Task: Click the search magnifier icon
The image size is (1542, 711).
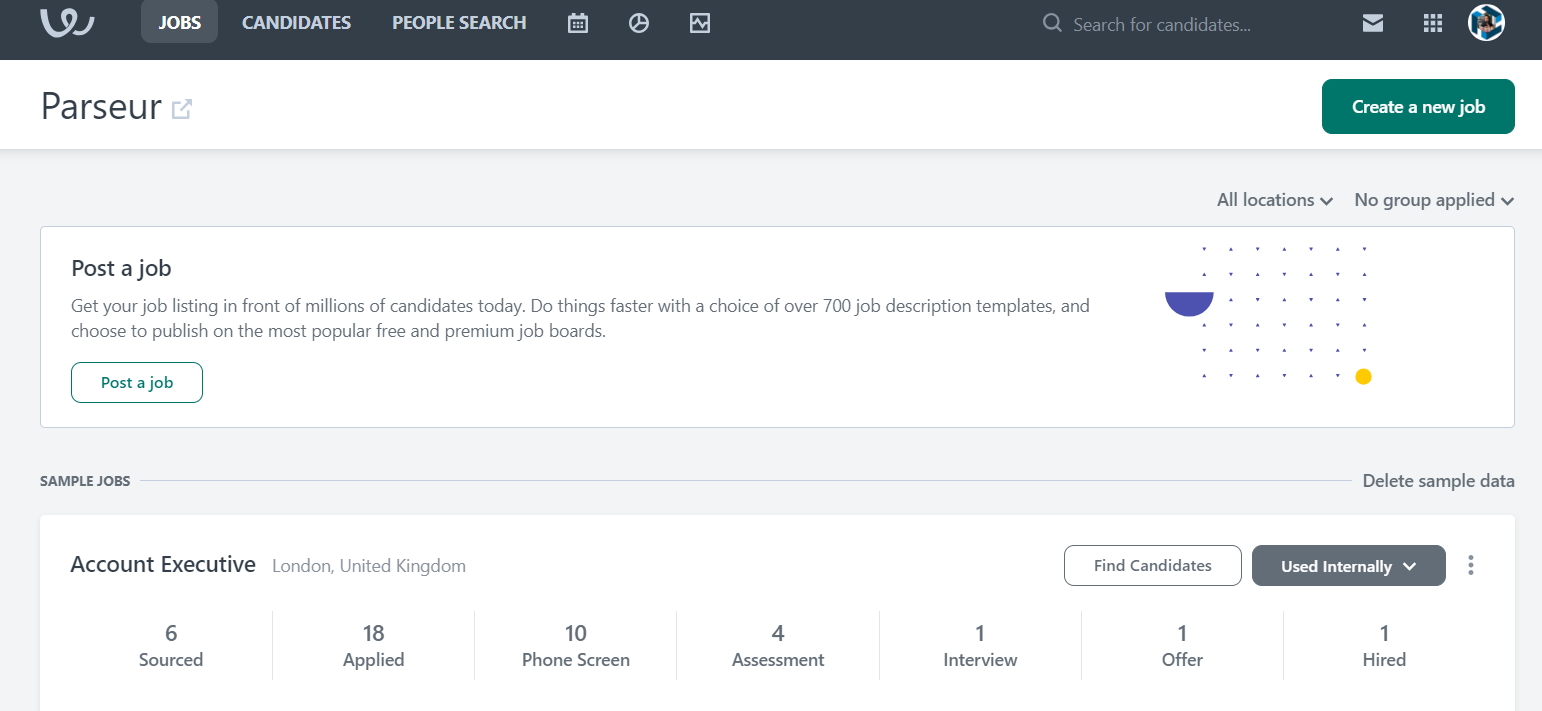Action: (1051, 22)
